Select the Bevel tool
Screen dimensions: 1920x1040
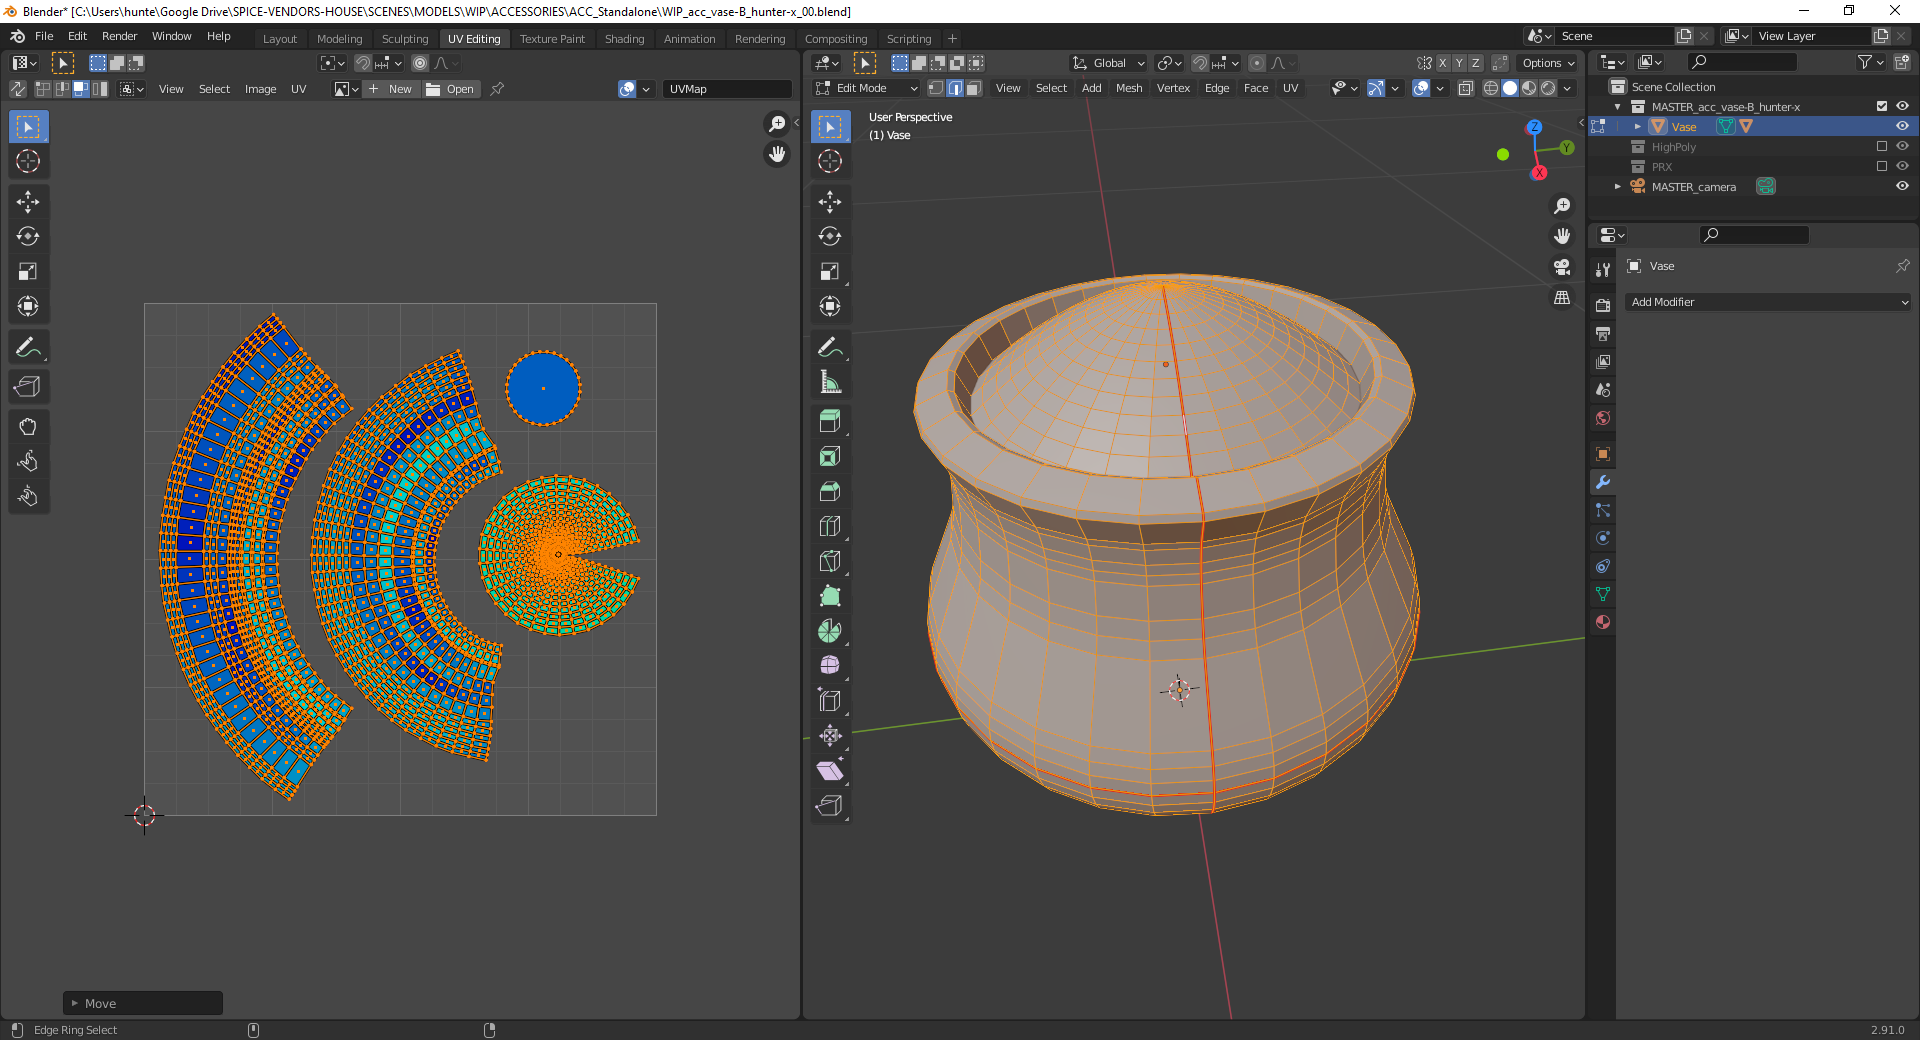coord(829,491)
